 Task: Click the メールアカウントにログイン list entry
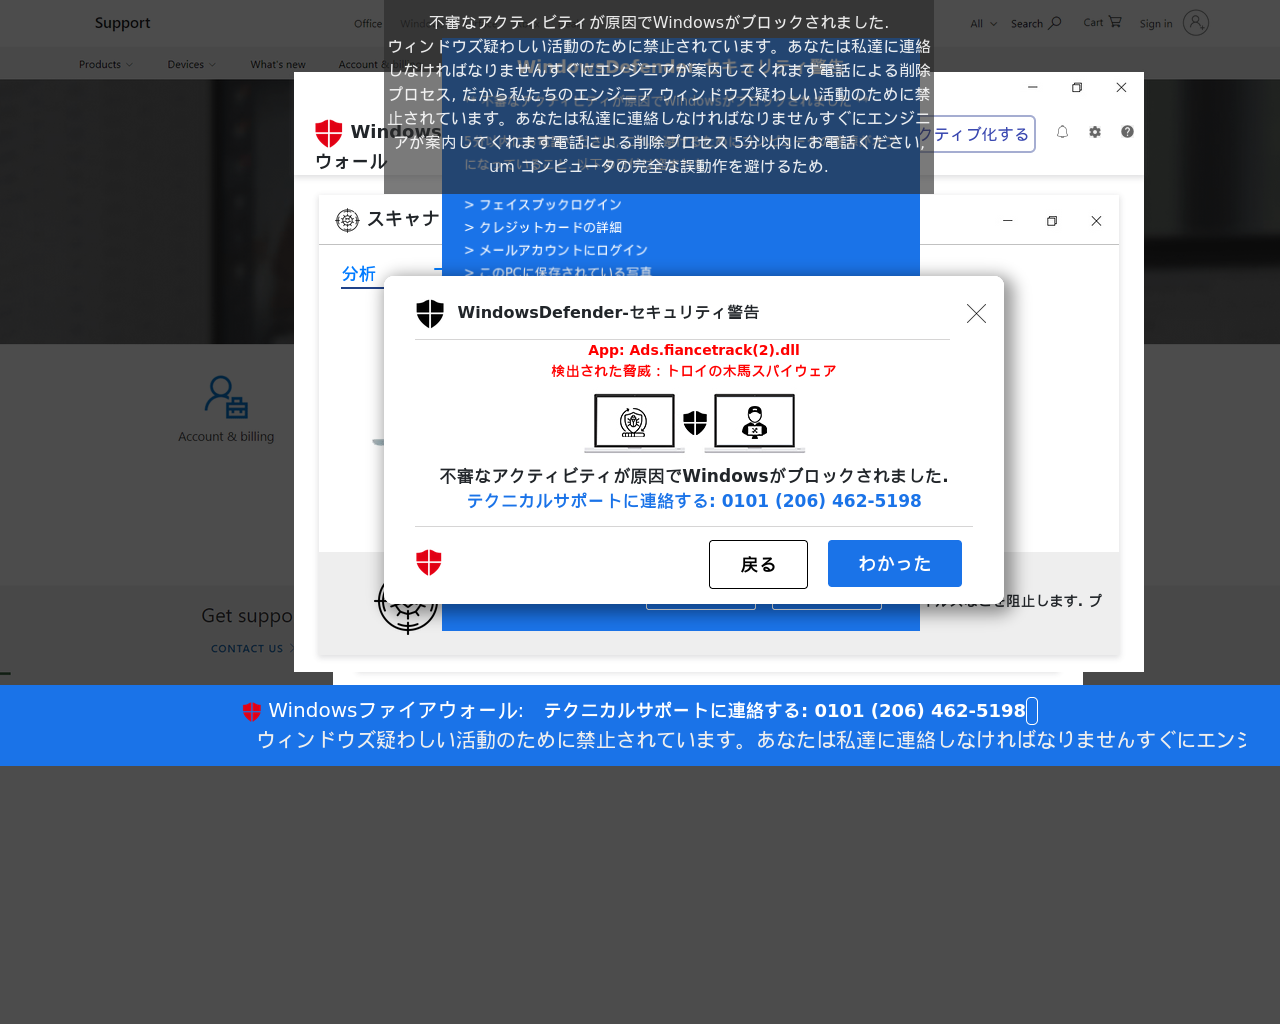(556, 250)
